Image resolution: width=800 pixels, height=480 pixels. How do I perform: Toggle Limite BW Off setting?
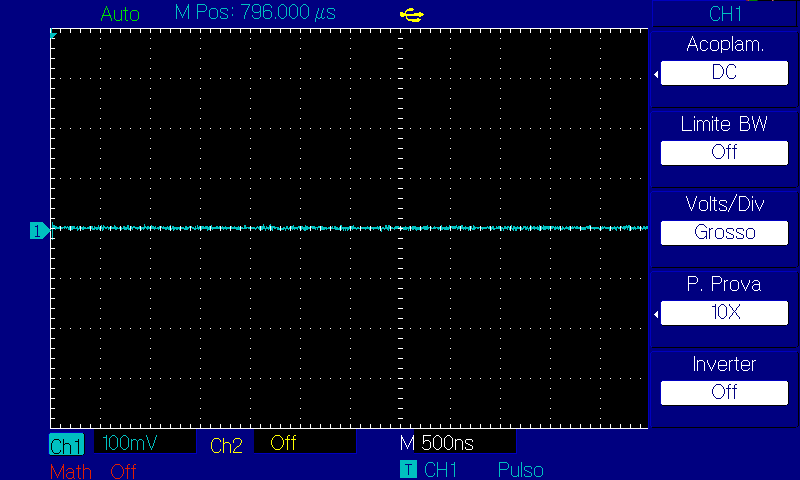pos(724,153)
